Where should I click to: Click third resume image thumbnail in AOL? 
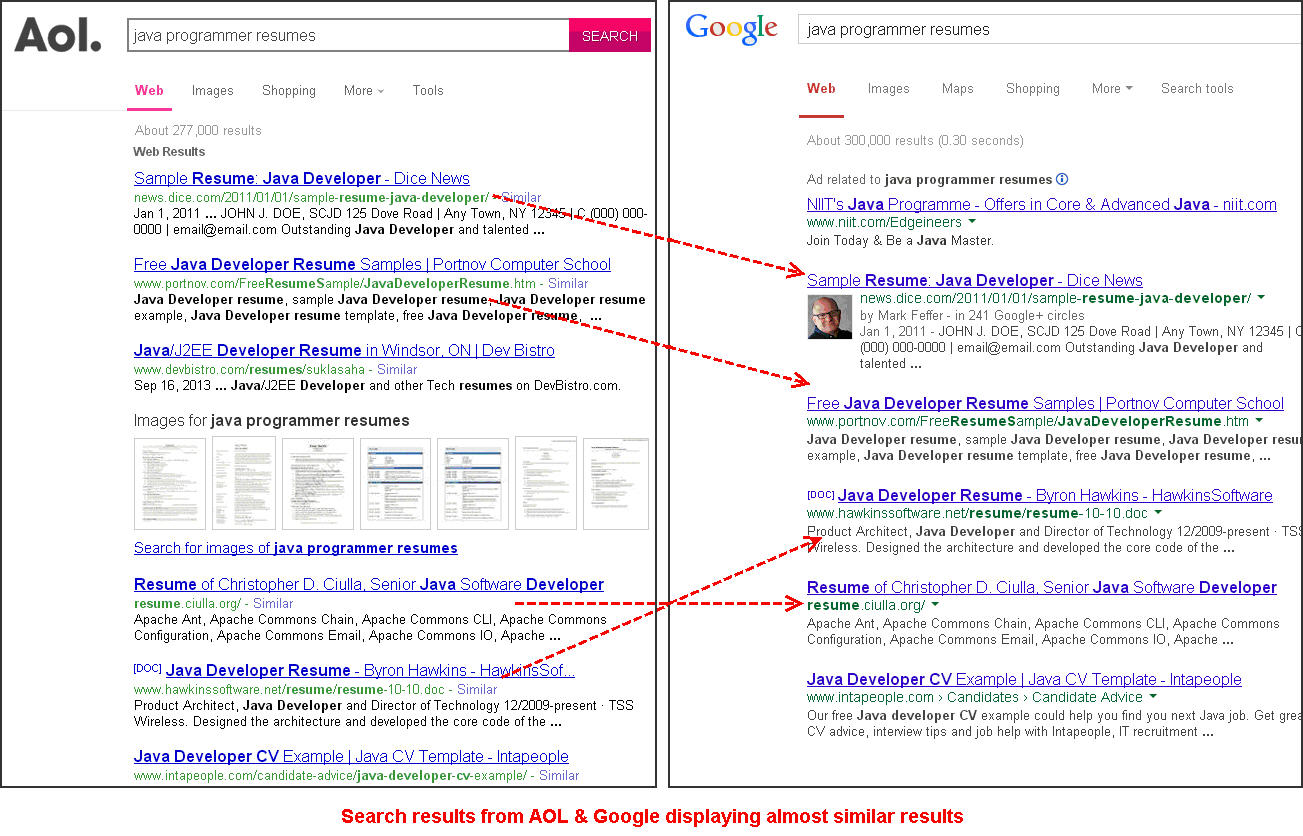pyautogui.click(x=318, y=483)
